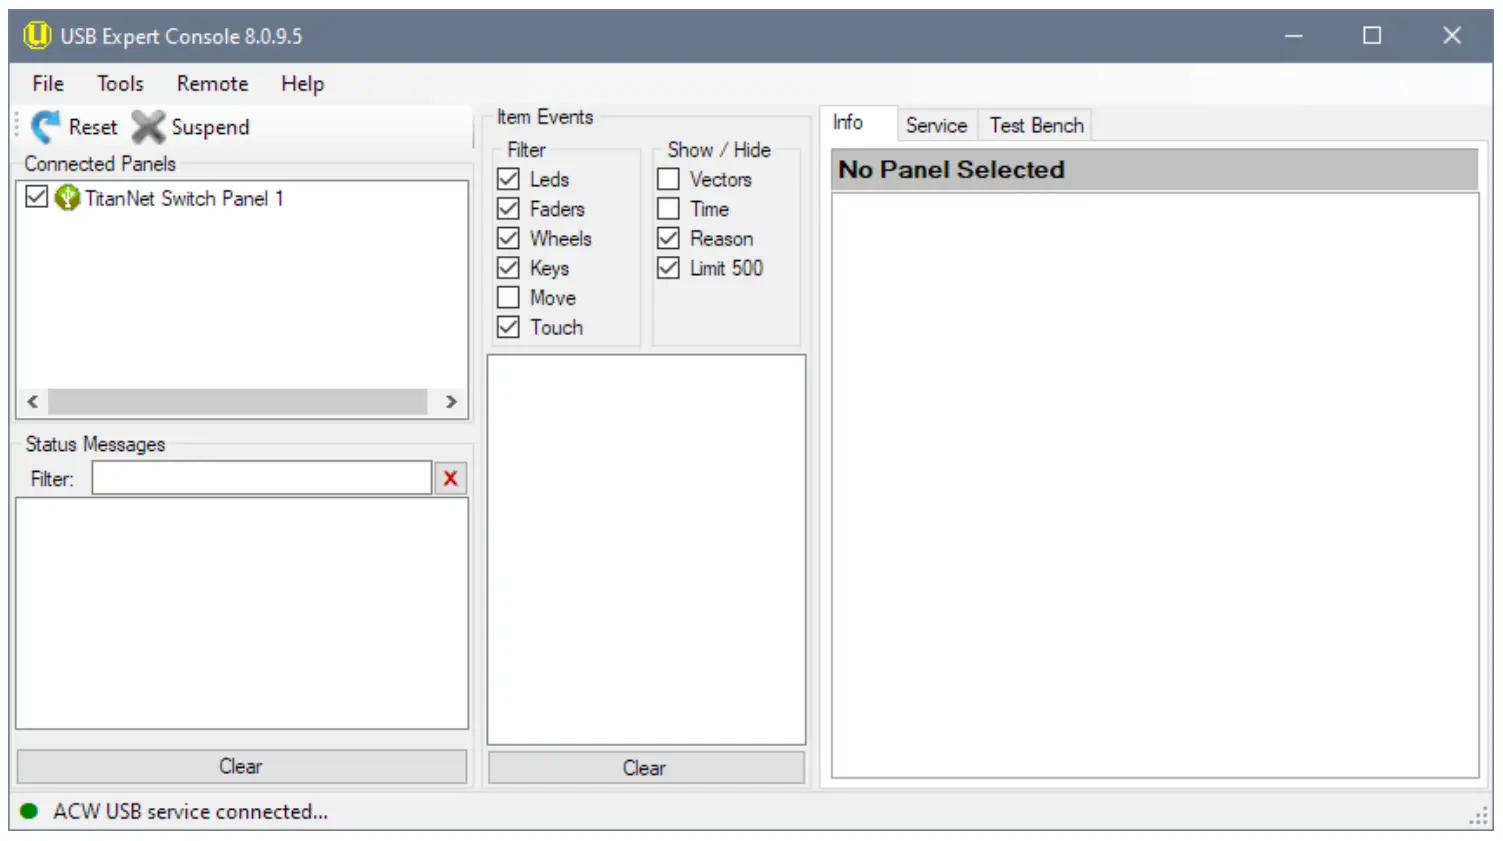Toggle the Touch filter checkbox
1503x841 pixels.
[x=509, y=327]
